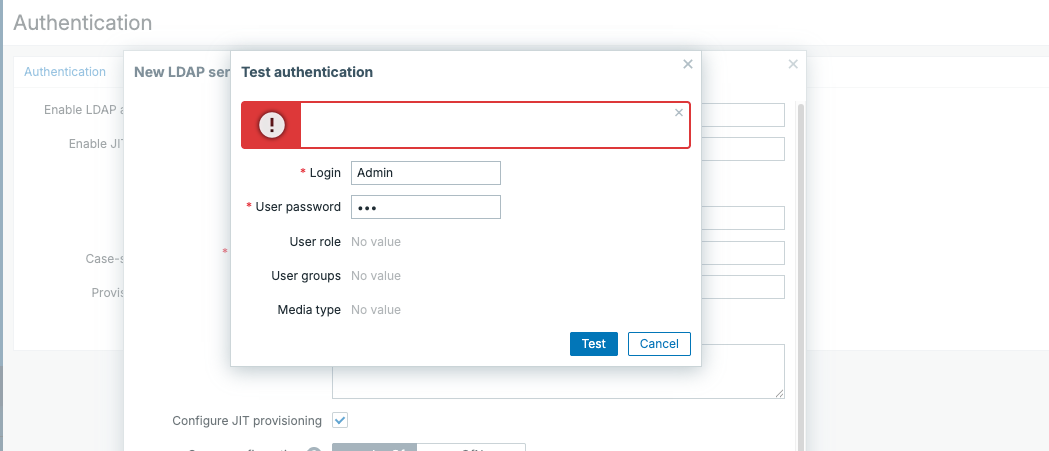Focus the User password field
1049x451 pixels.
(x=425, y=207)
